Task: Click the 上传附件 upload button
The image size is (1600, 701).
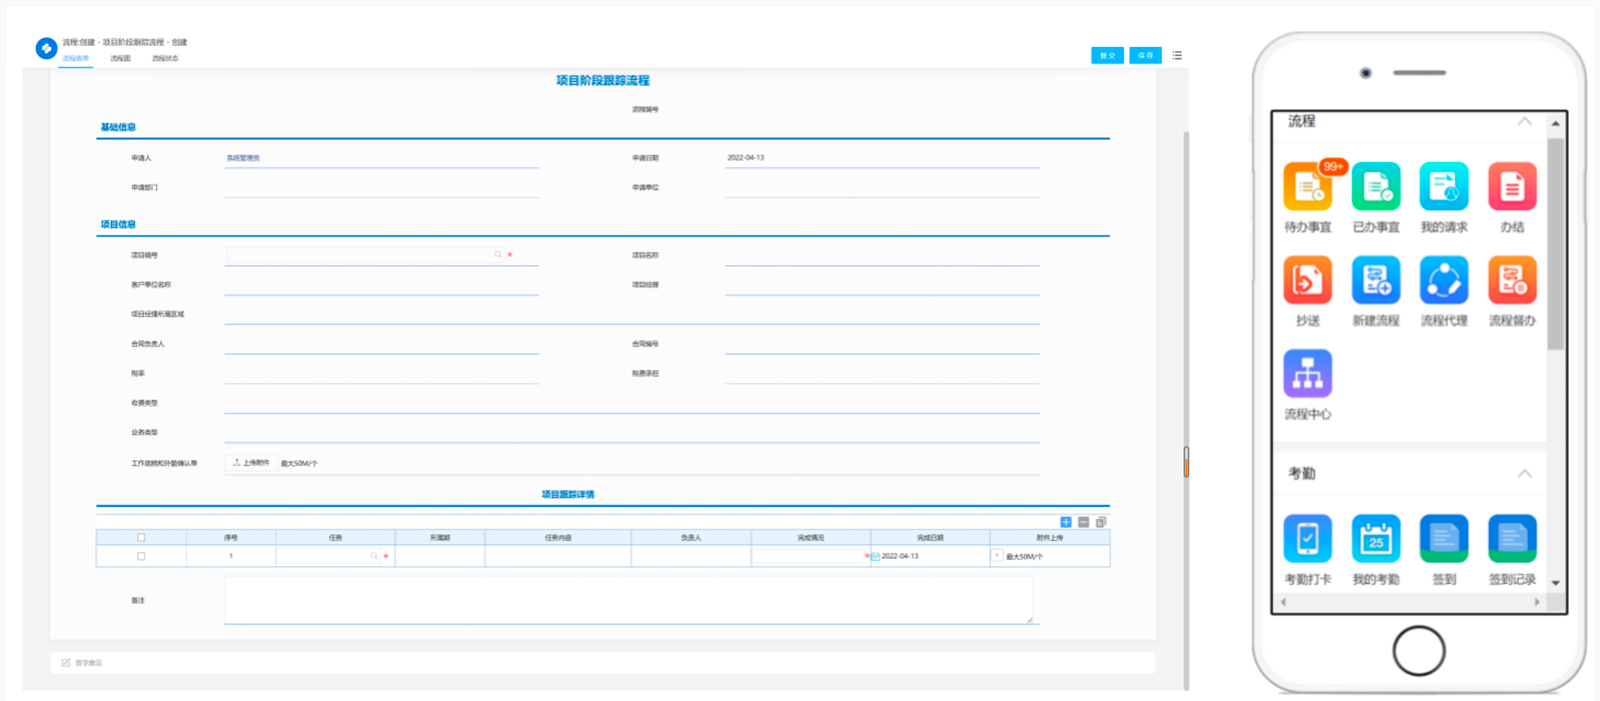Action: [251, 463]
